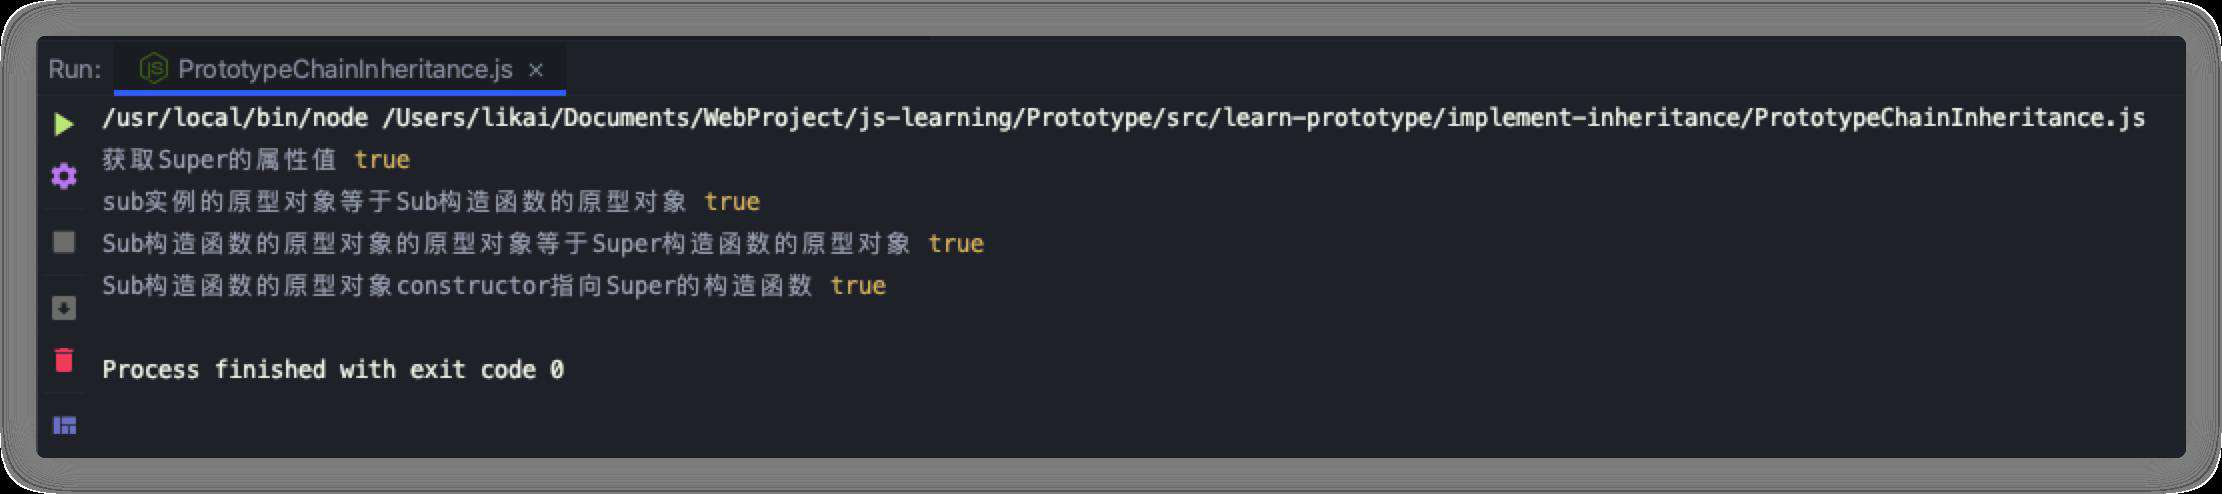Click the 获取Super的属性值 output line
Viewport: 2222px width, 494px height.
click(256, 160)
